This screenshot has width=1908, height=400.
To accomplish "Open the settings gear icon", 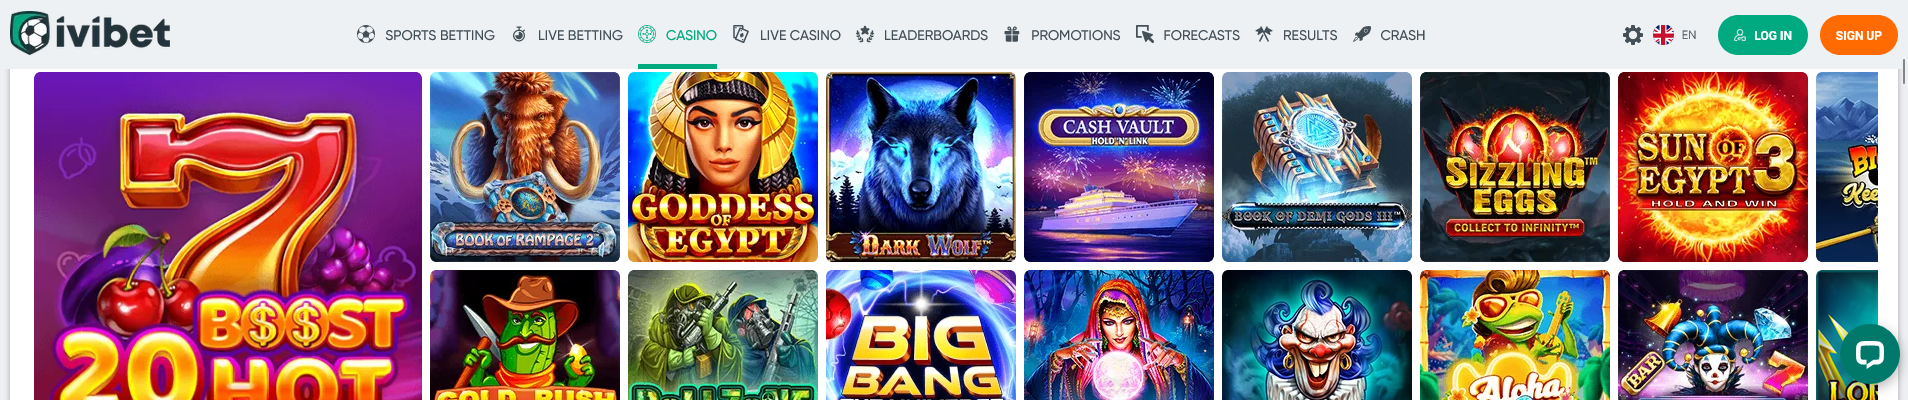I will point(1633,35).
